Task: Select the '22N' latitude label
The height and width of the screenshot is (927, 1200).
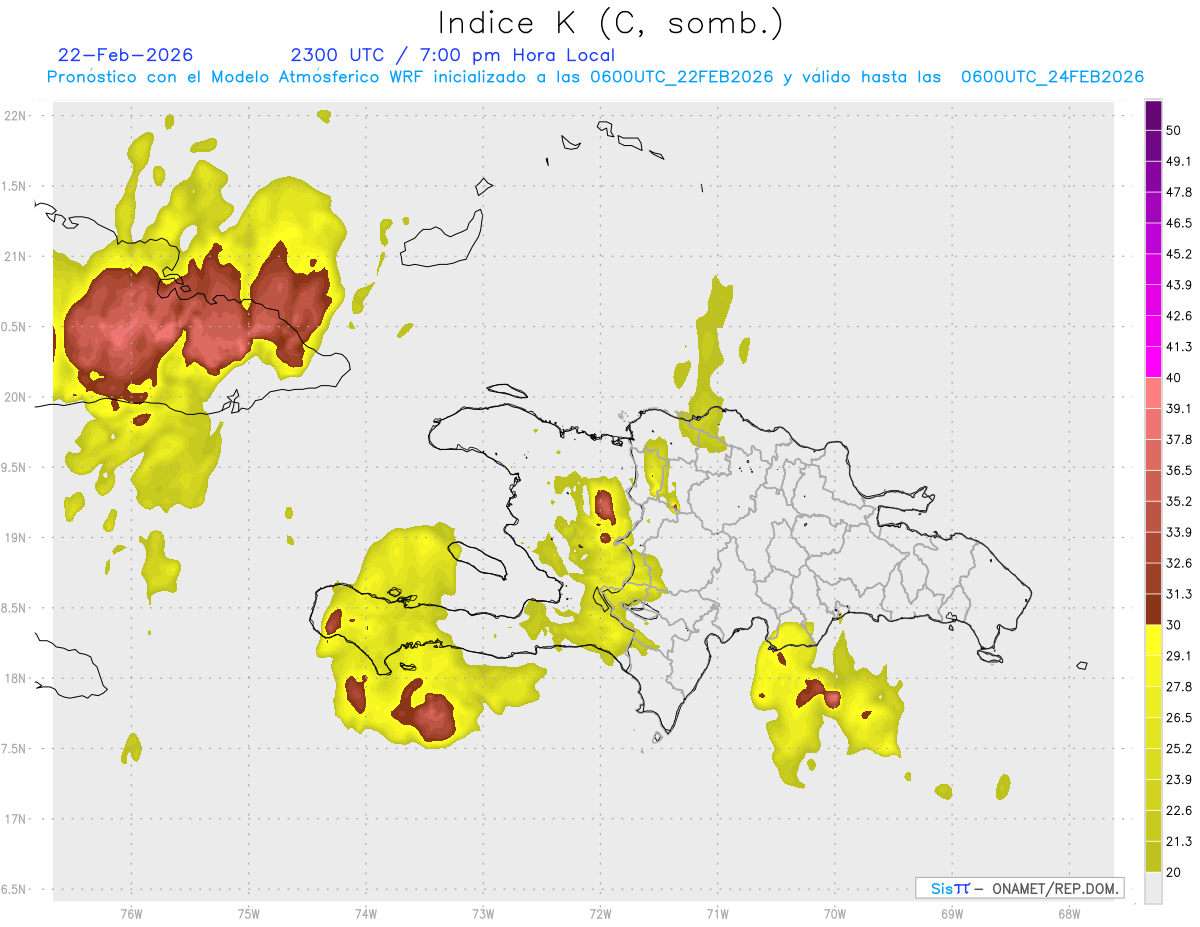Action: [17, 115]
